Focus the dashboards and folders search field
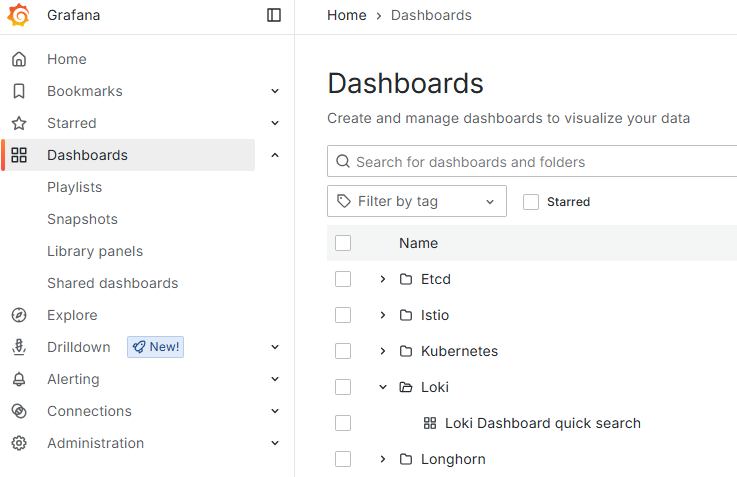 540,161
